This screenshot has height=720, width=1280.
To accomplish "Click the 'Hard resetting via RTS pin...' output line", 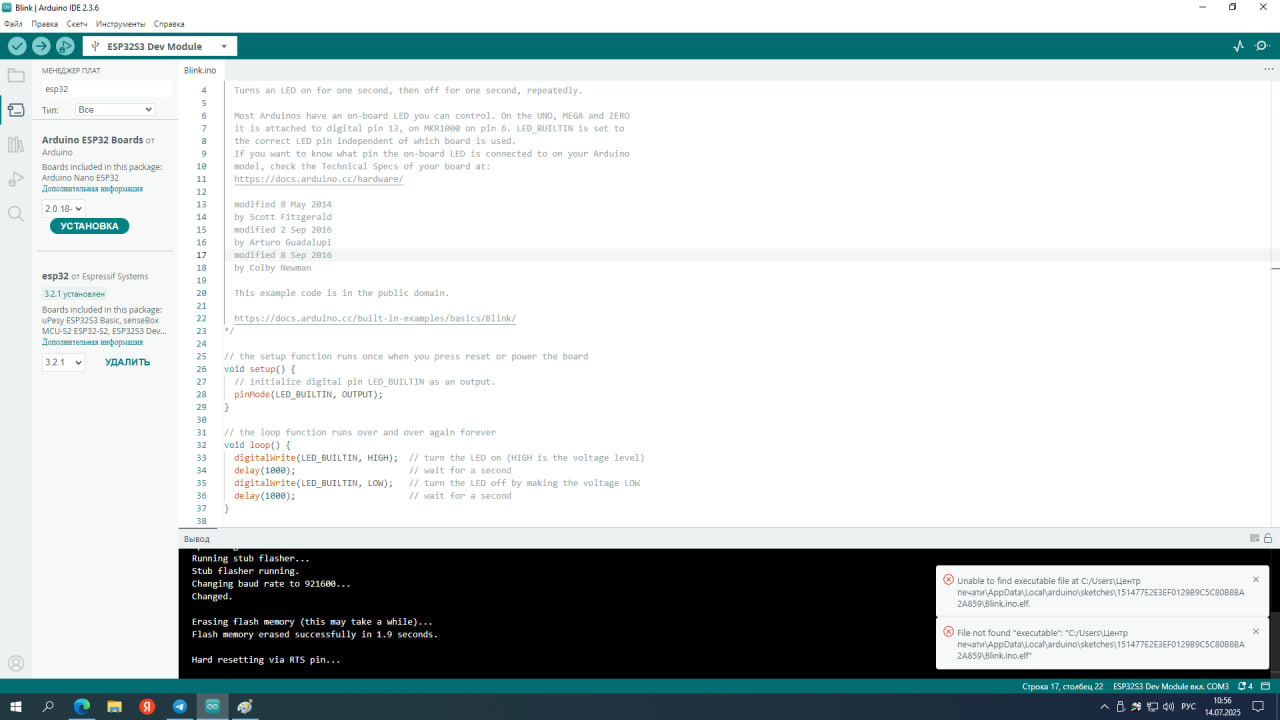I will [266, 660].
